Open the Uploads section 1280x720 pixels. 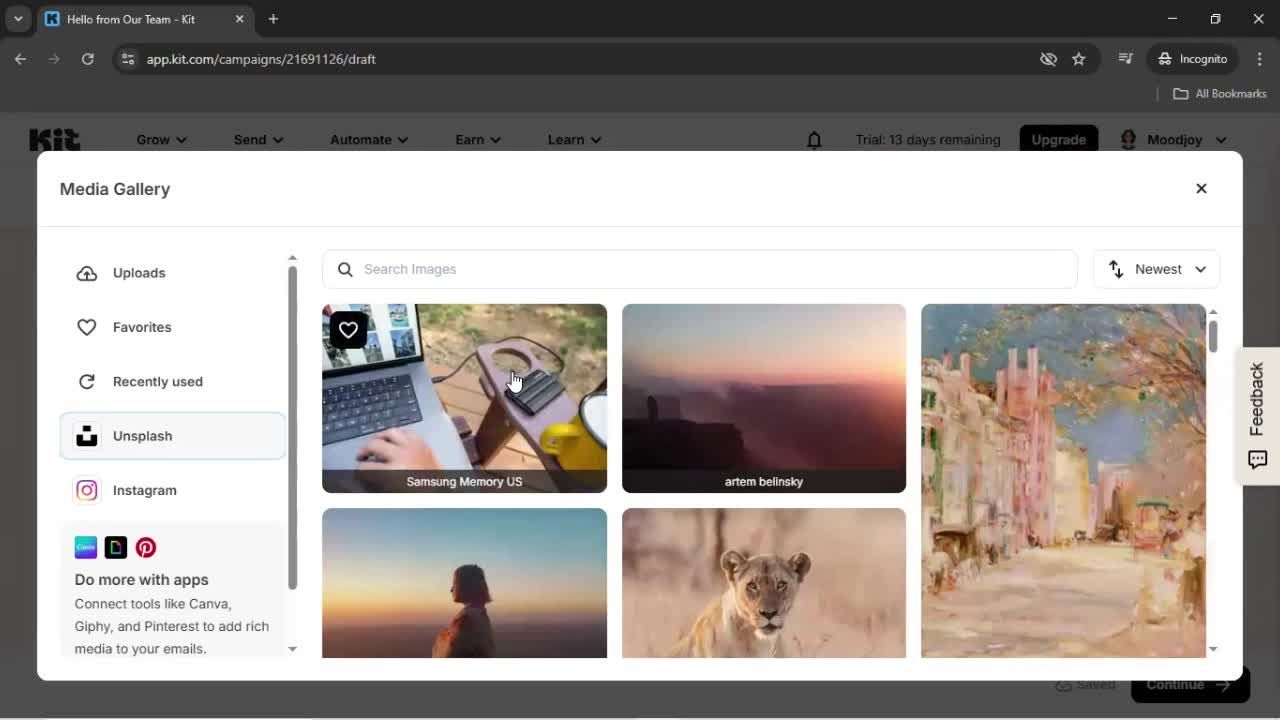pos(138,272)
